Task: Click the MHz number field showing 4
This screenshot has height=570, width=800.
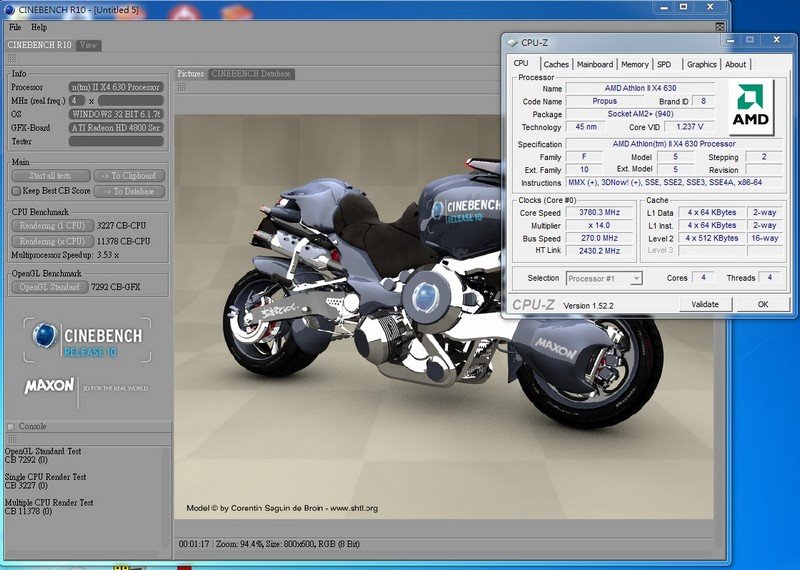Action: coord(77,101)
